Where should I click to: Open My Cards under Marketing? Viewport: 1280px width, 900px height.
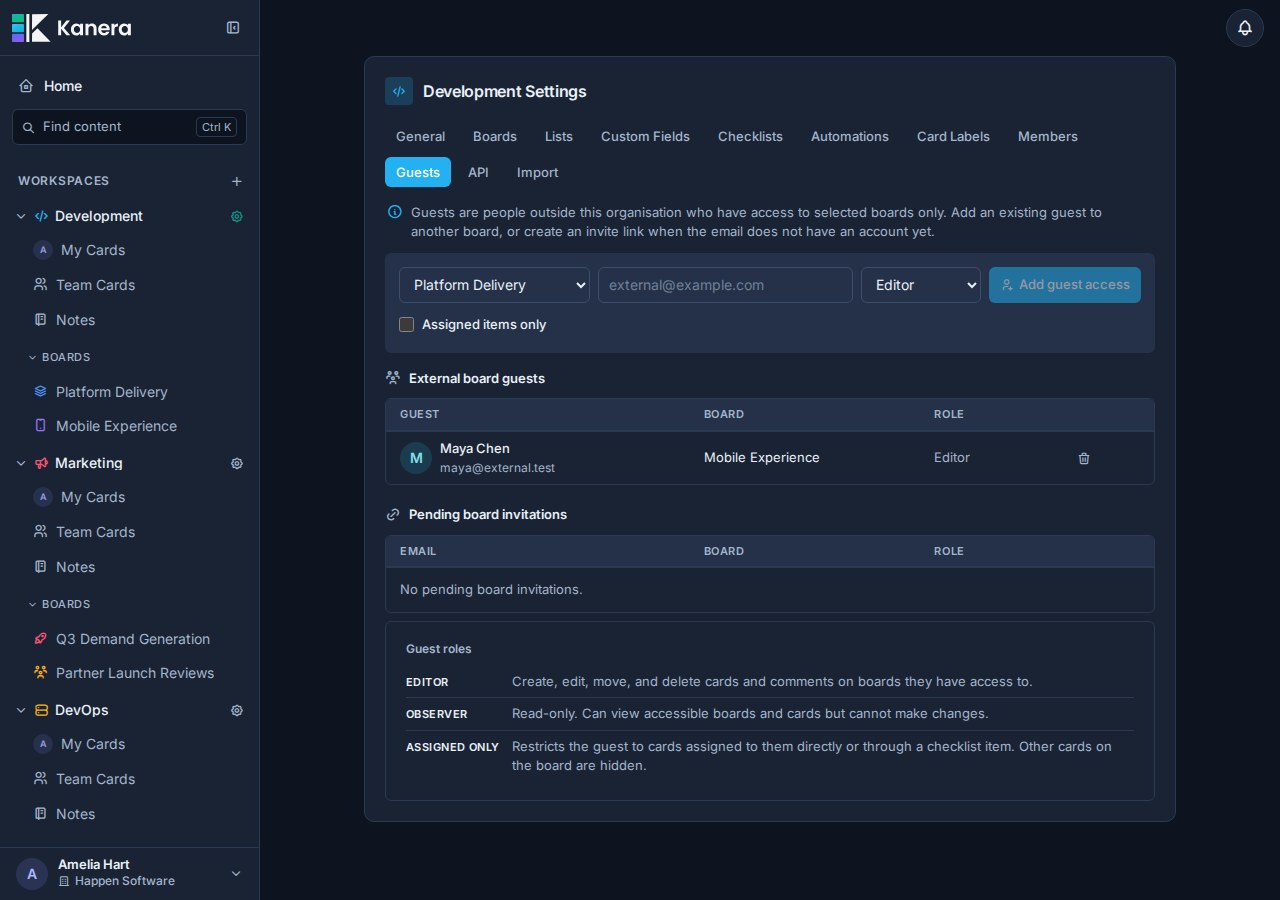(93, 497)
